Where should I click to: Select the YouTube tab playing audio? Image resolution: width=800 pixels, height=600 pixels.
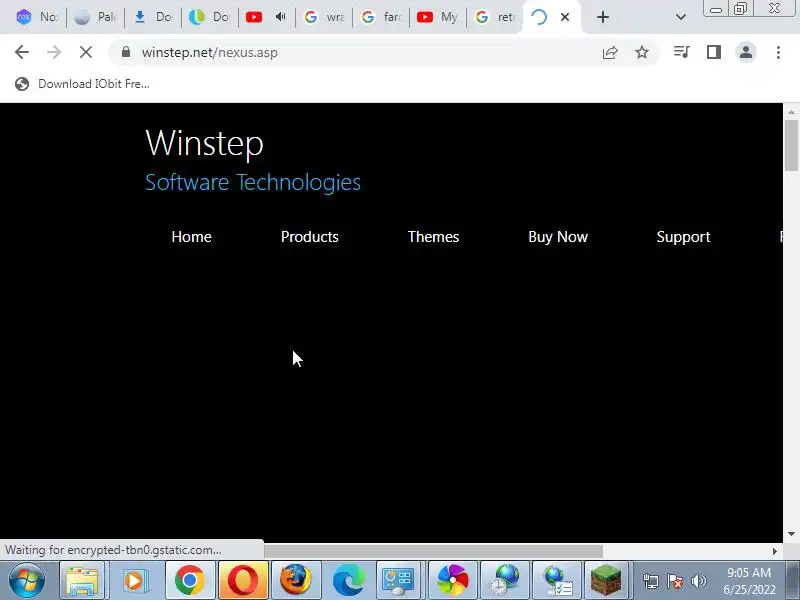coord(267,17)
